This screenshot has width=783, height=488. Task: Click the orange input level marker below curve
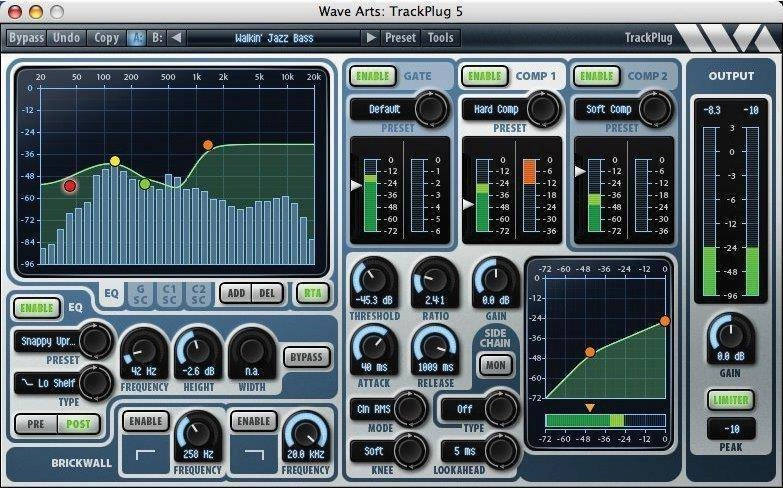[x=590, y=408]
